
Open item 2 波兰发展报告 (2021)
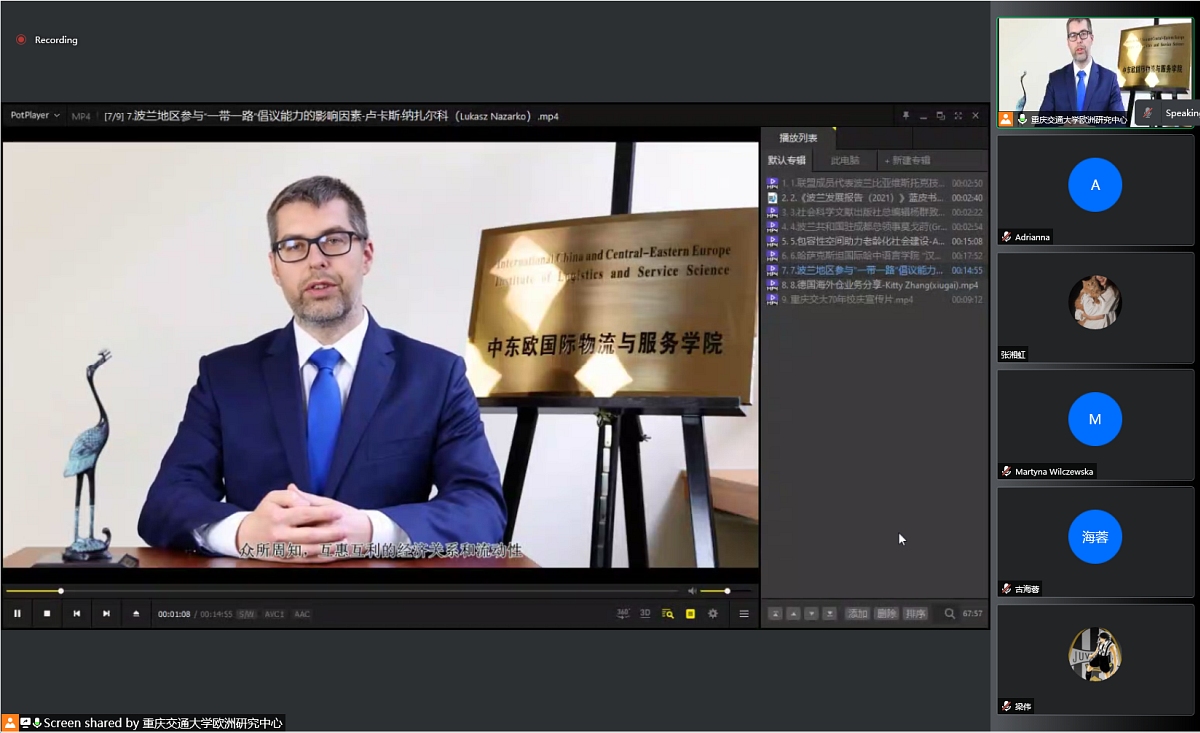pyautogui.click(x=875, y=198)
